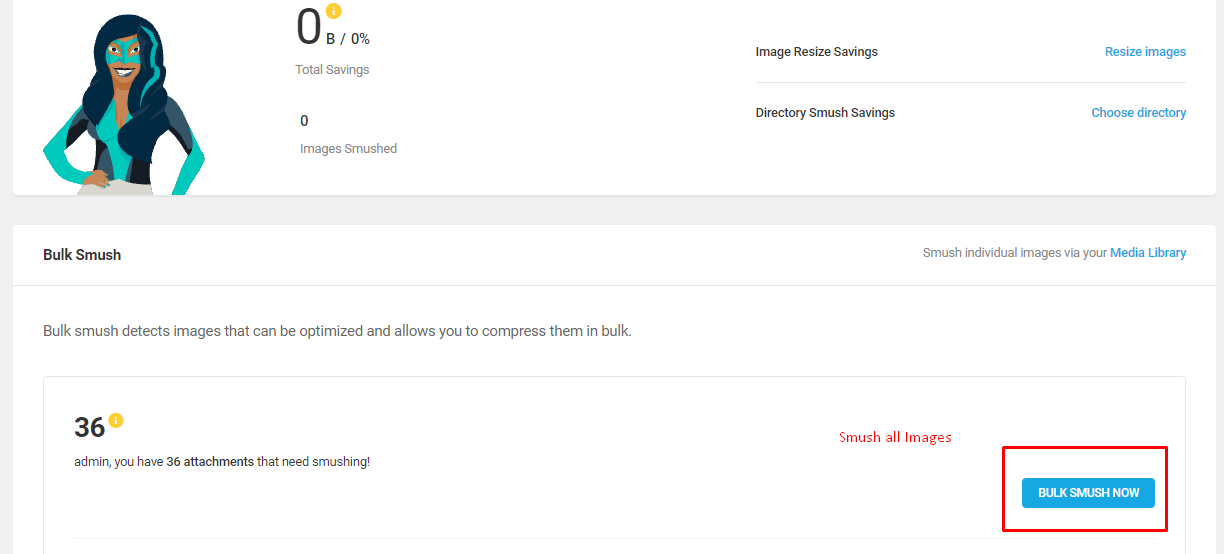Click the red Smush all Images annotation
The width and height of the screenshot is (1224, 554).
(x=895, y=437)
